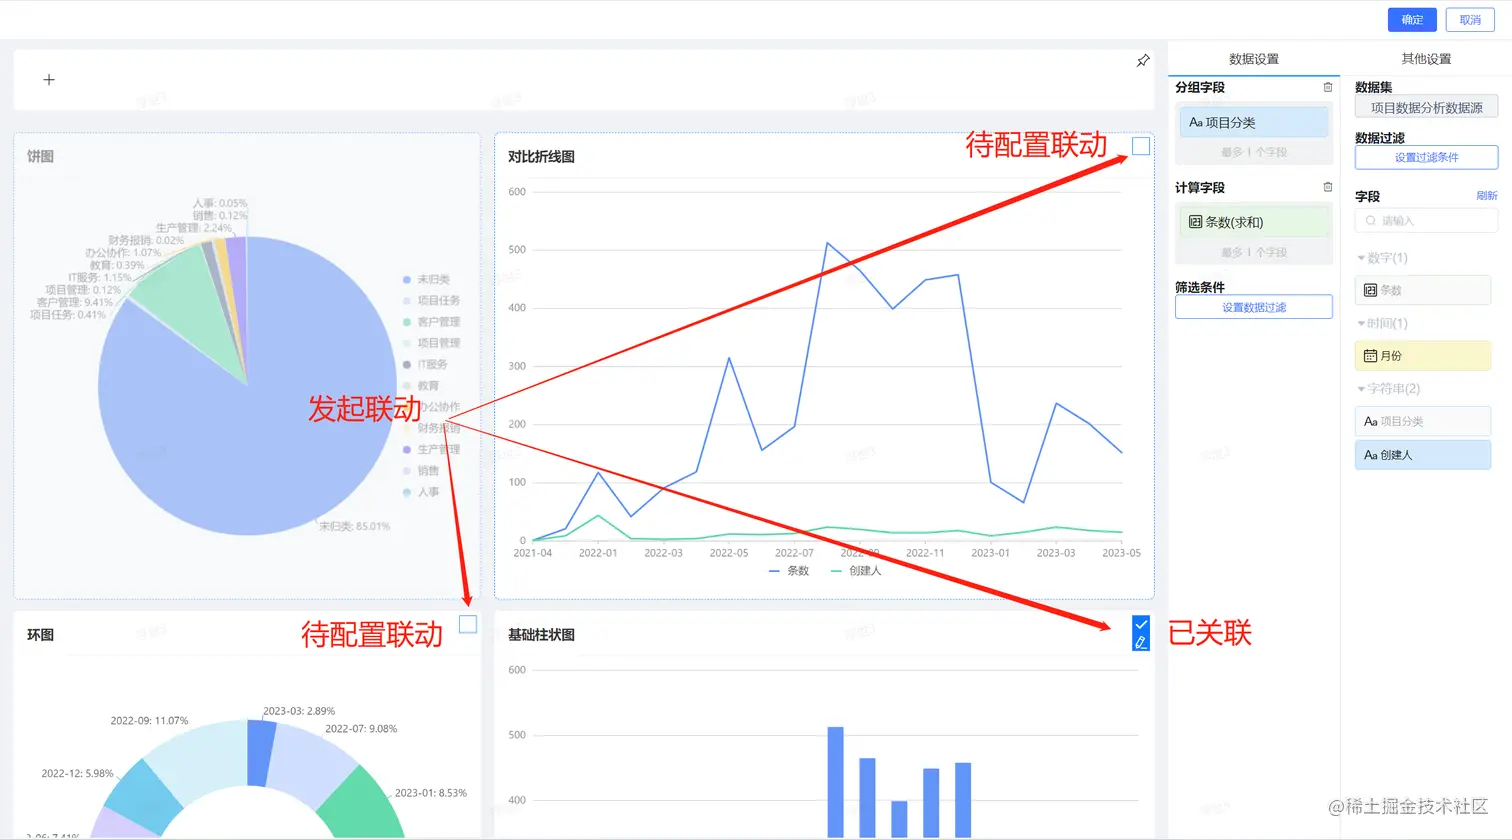The height and width of the screenshot is (840, 1512).
Task: Click the 设置数据过滤 button
Action: click(x=1254, y=307)
